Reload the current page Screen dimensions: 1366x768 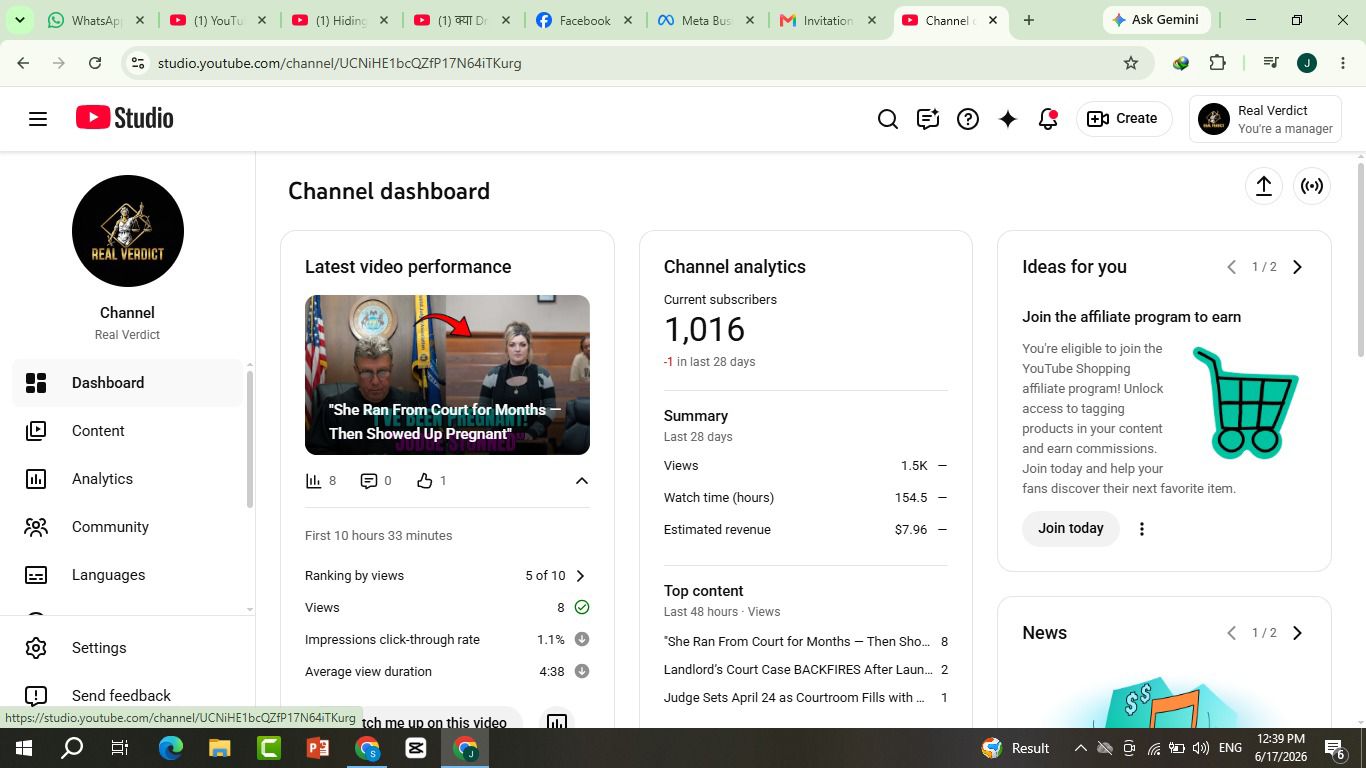[95, 63]
